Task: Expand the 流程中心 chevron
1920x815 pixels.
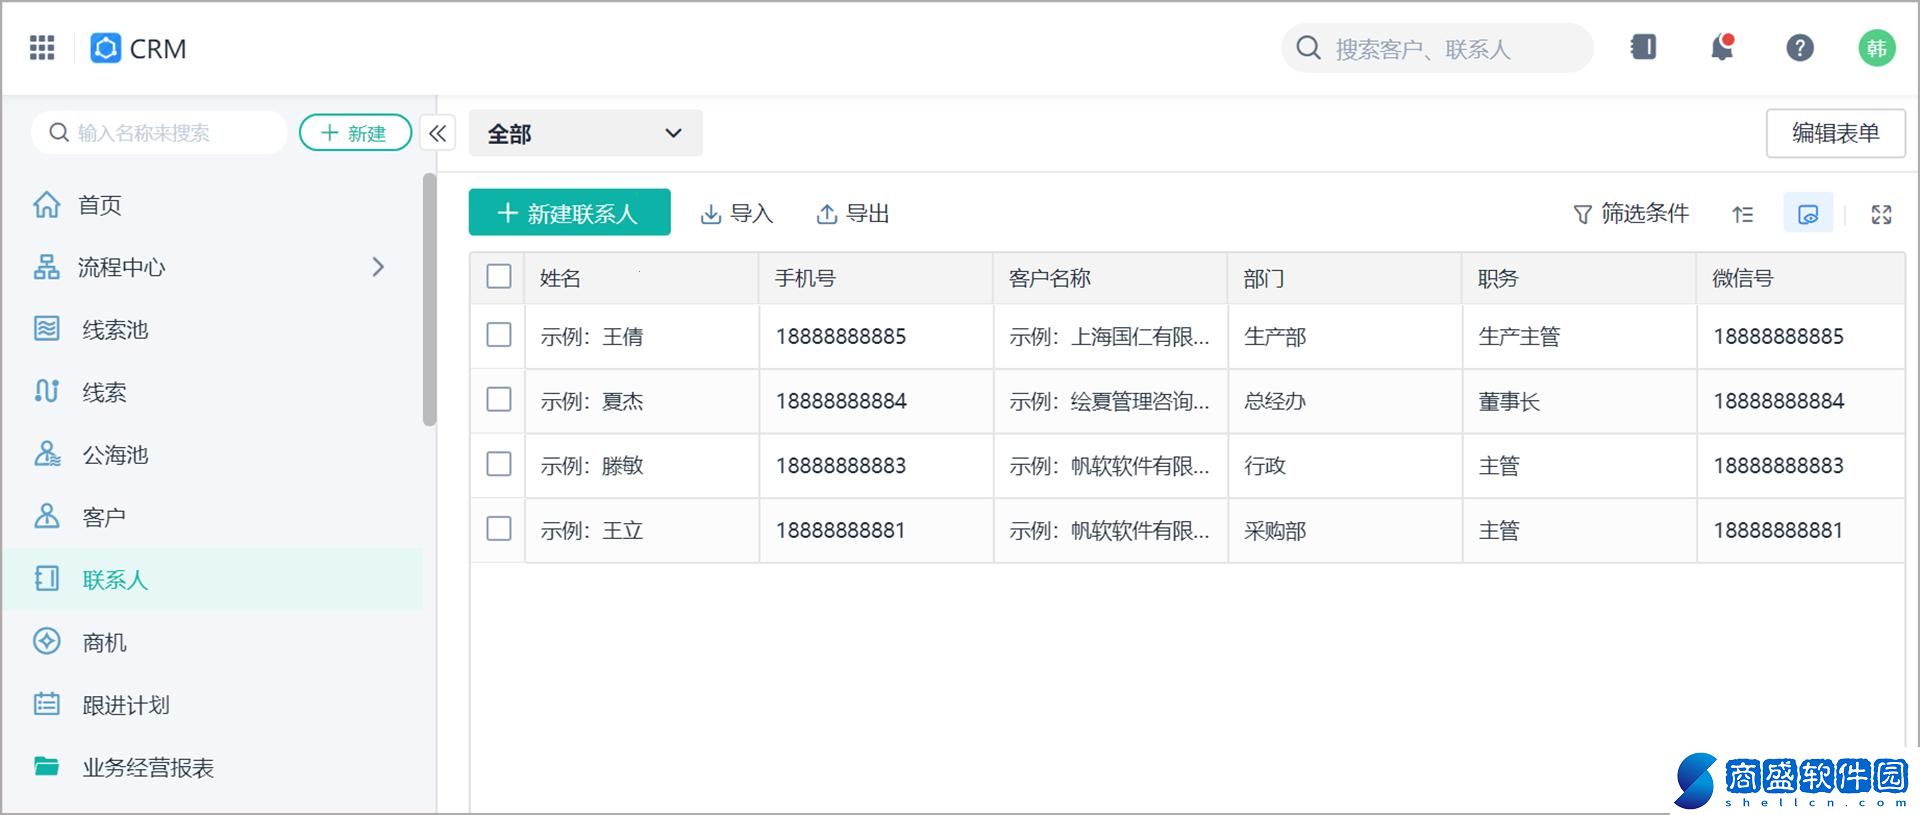Action: click(378, 267)
